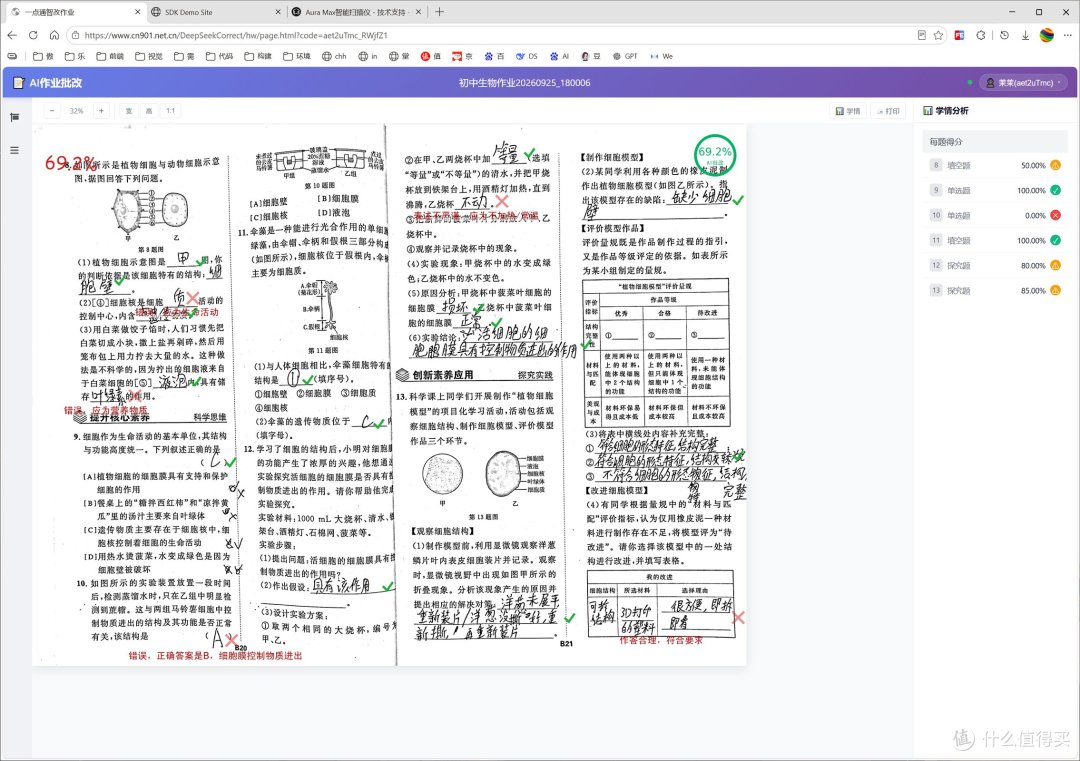Screen dimensions: 1080x761
Task: Select question 9 单选题 score row
Action: 995,190
